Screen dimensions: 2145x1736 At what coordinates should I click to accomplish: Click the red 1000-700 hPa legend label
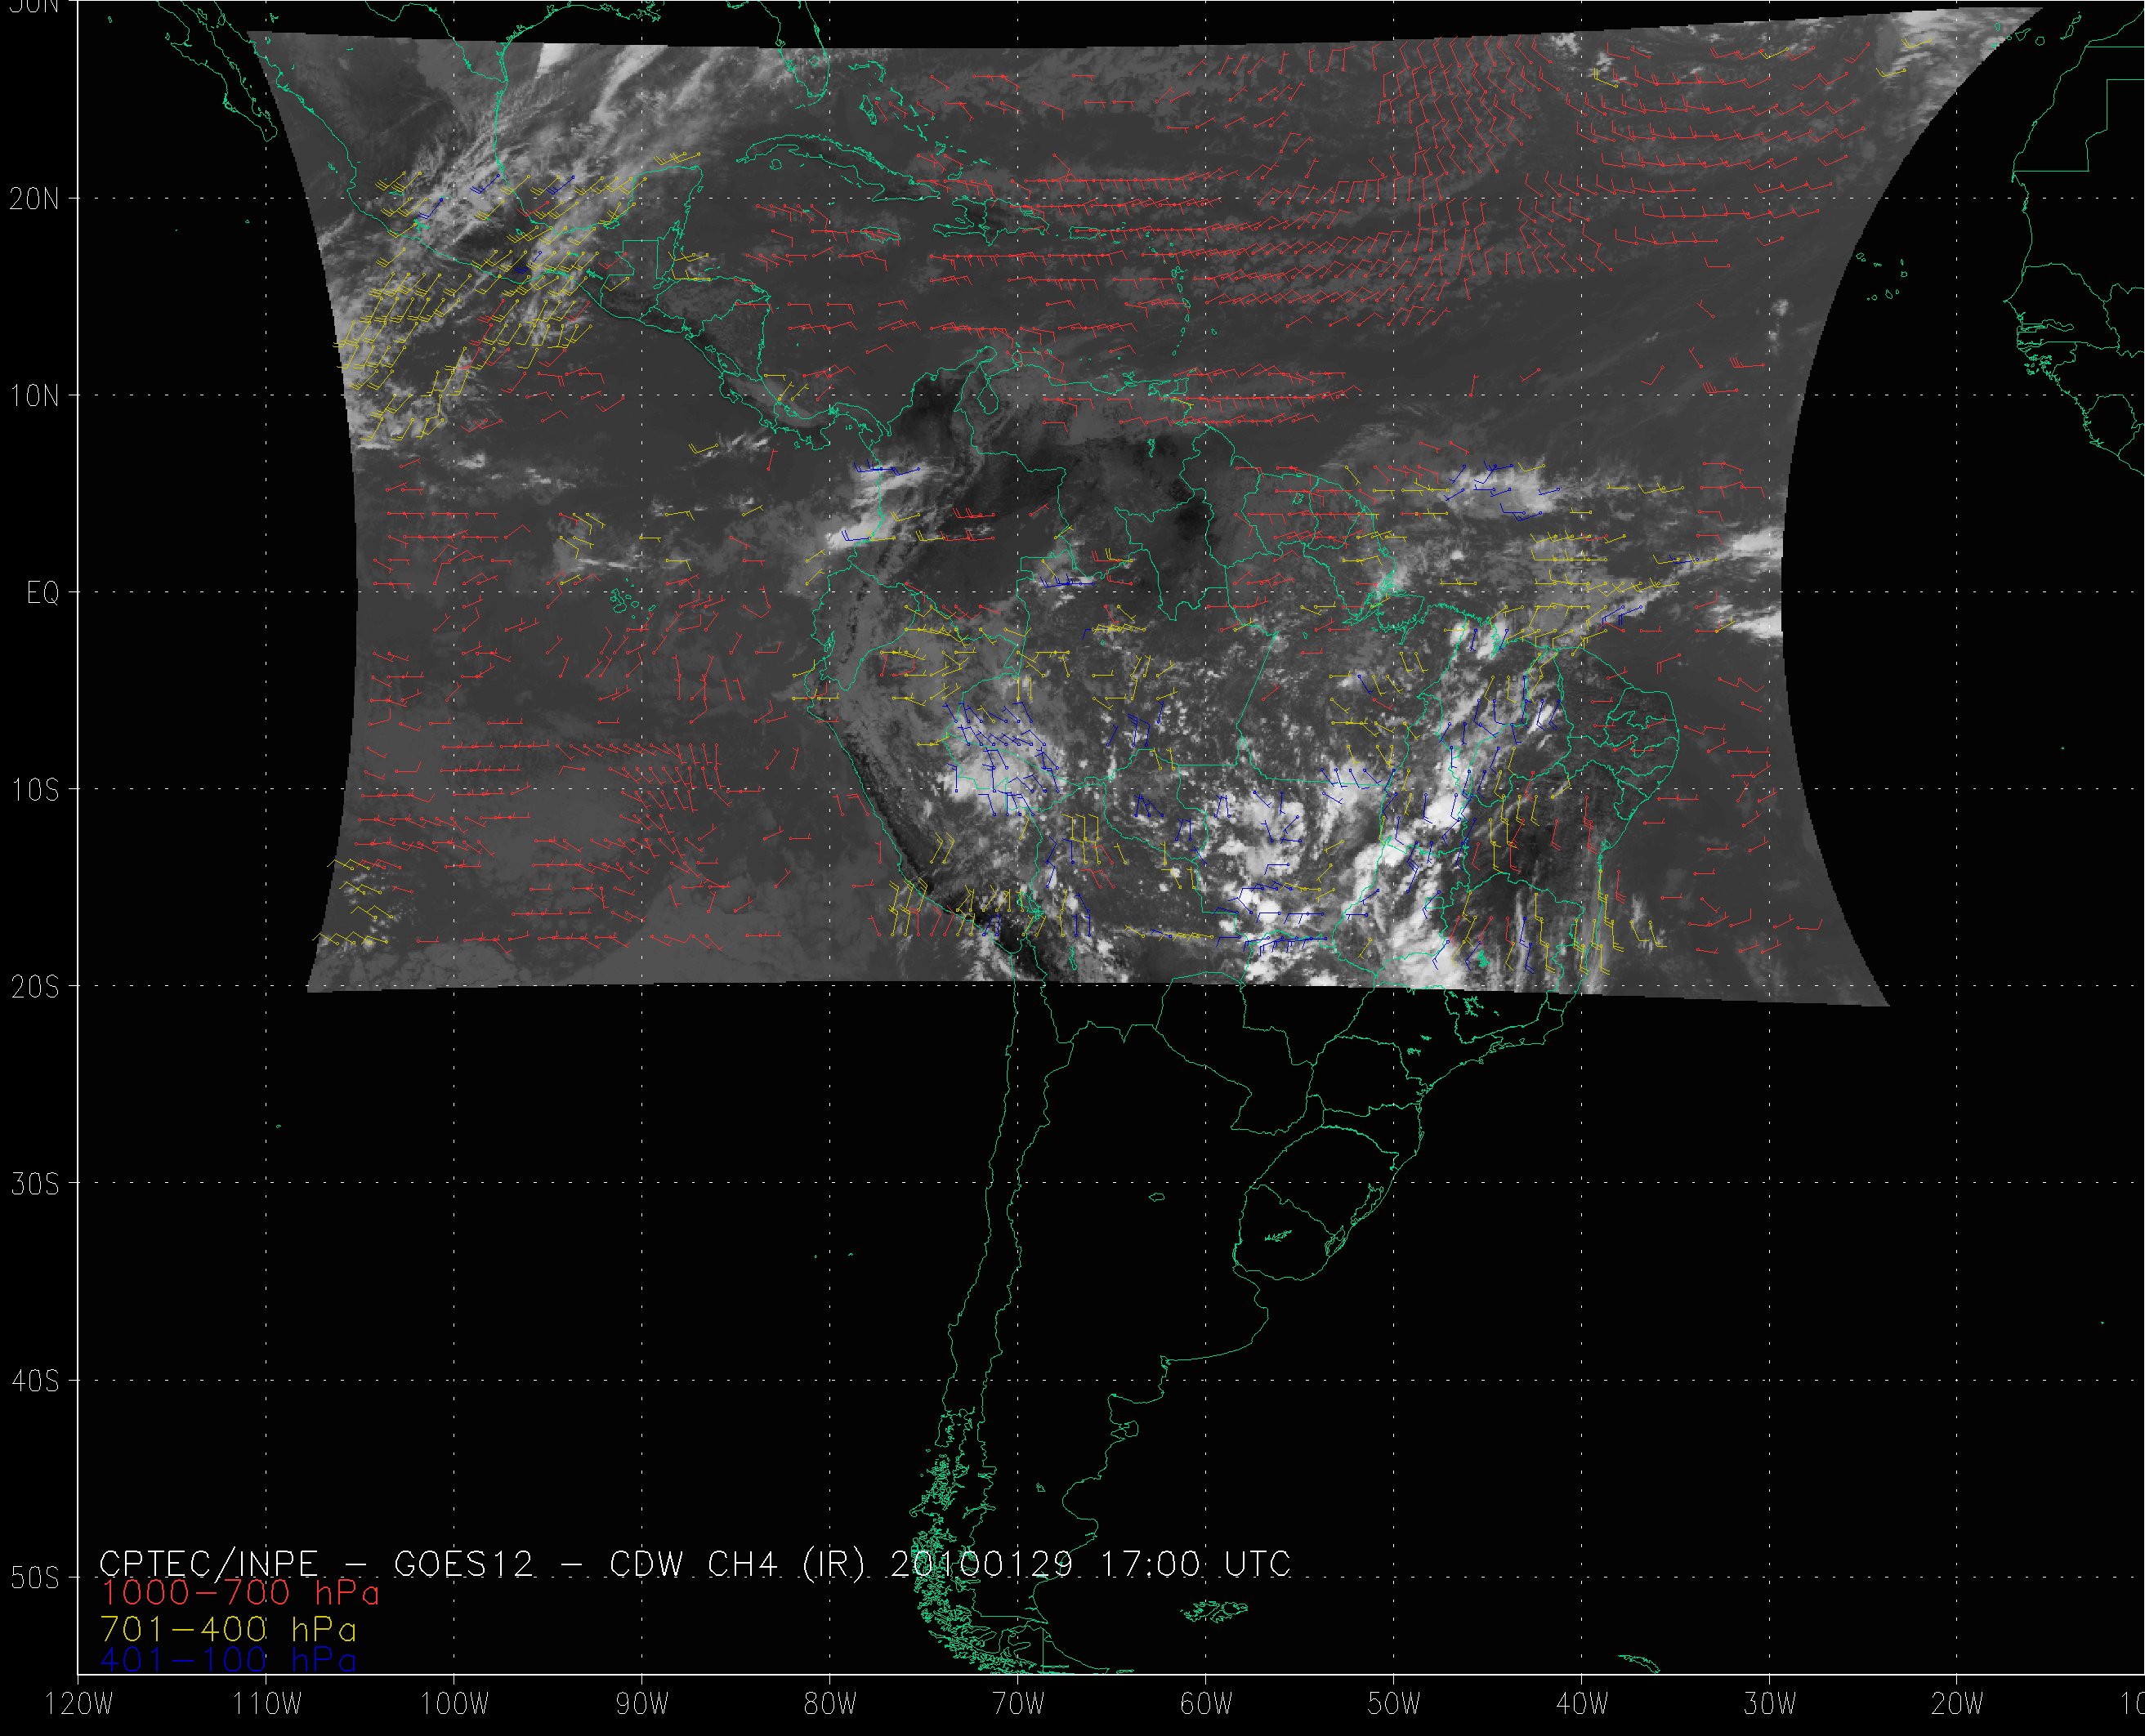pyautogui.click(x=240, y=1592)
